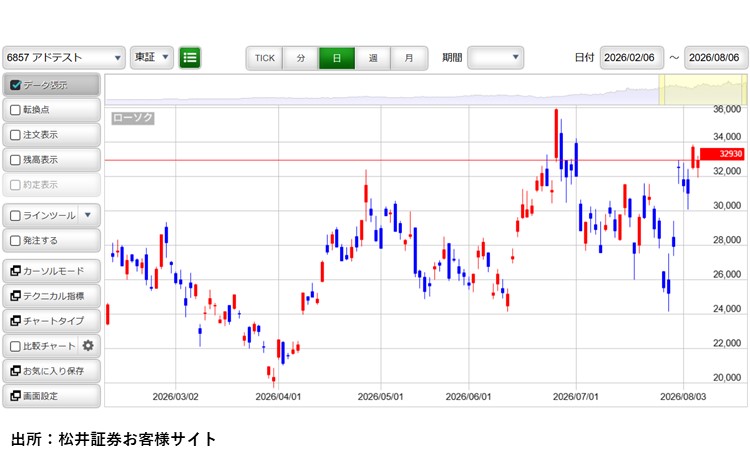Click the end date field 2026/08/06
This screenshot has width=750, height=454.
[x=716, y=58]
